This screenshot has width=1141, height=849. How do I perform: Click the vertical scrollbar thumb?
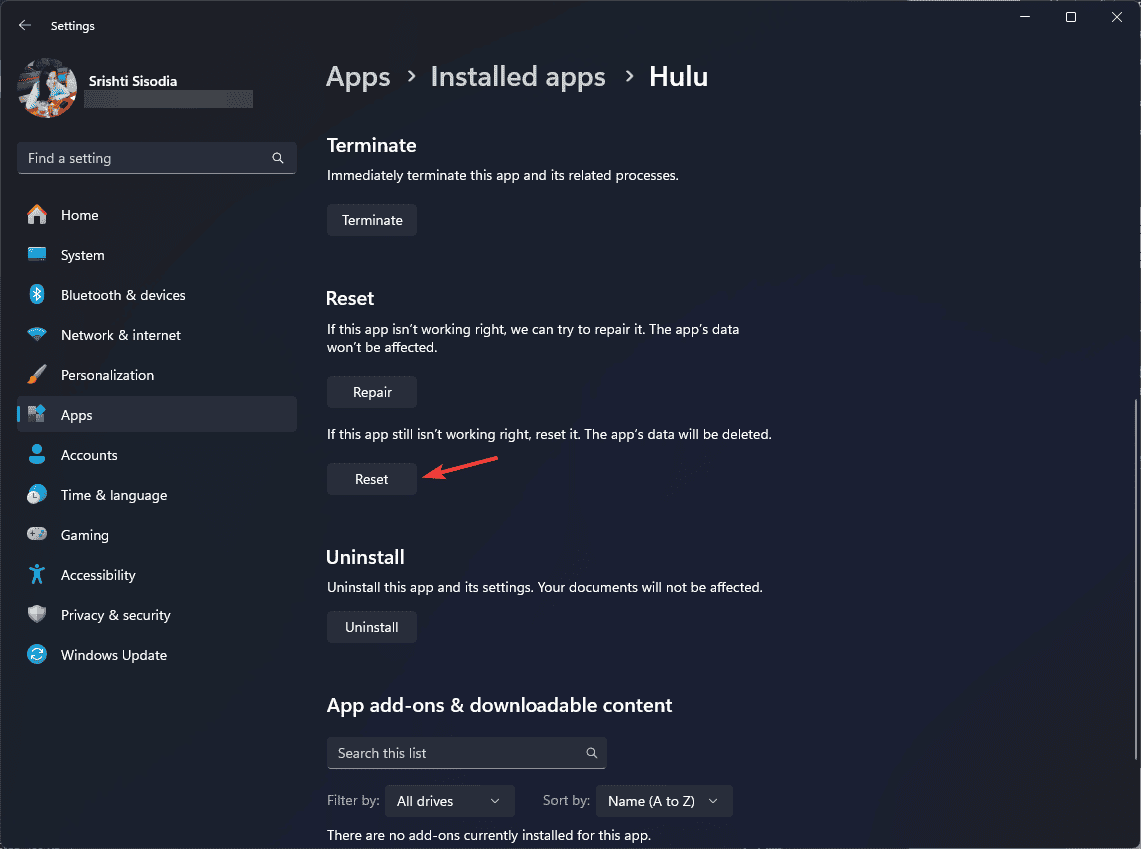click(1135, 581)
